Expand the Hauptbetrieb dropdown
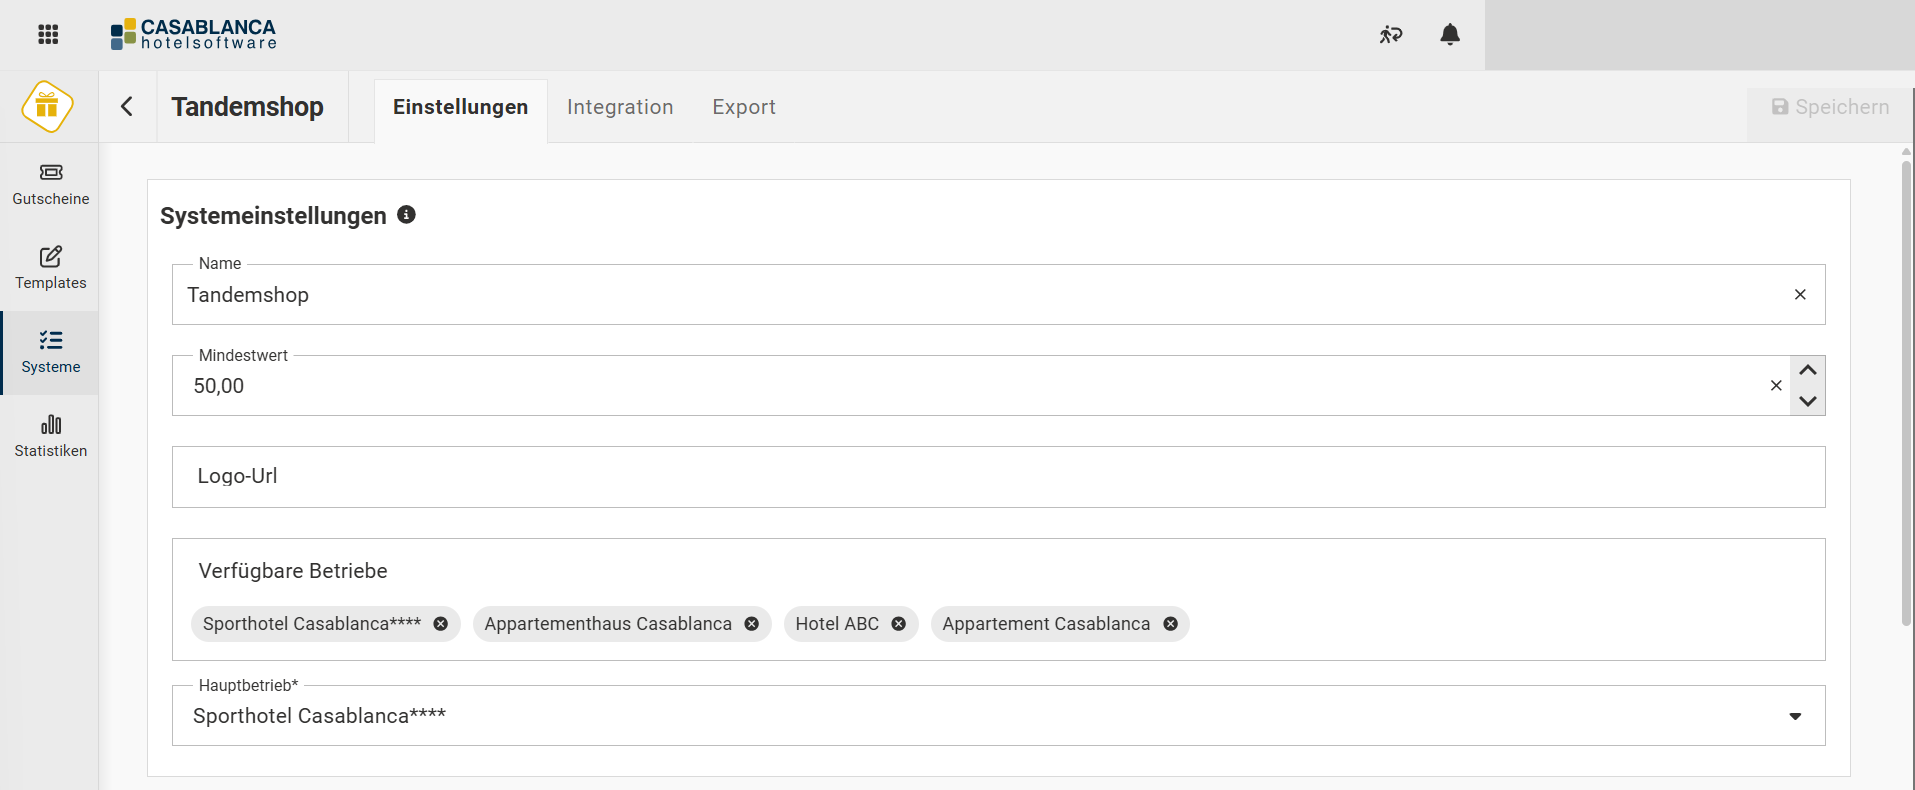Image resolution: width=1915 pixels, height=790 pixels. click(x=1794, y=716)
